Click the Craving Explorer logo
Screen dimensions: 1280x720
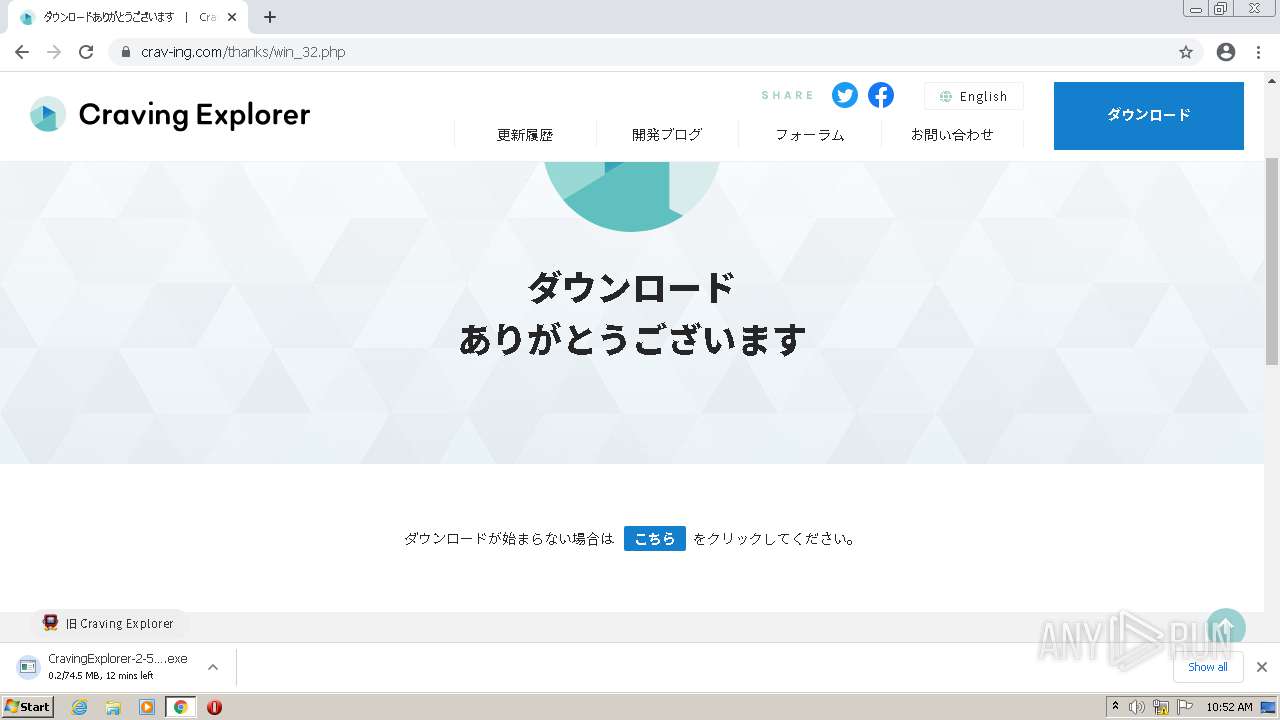(x=170, y=115)
